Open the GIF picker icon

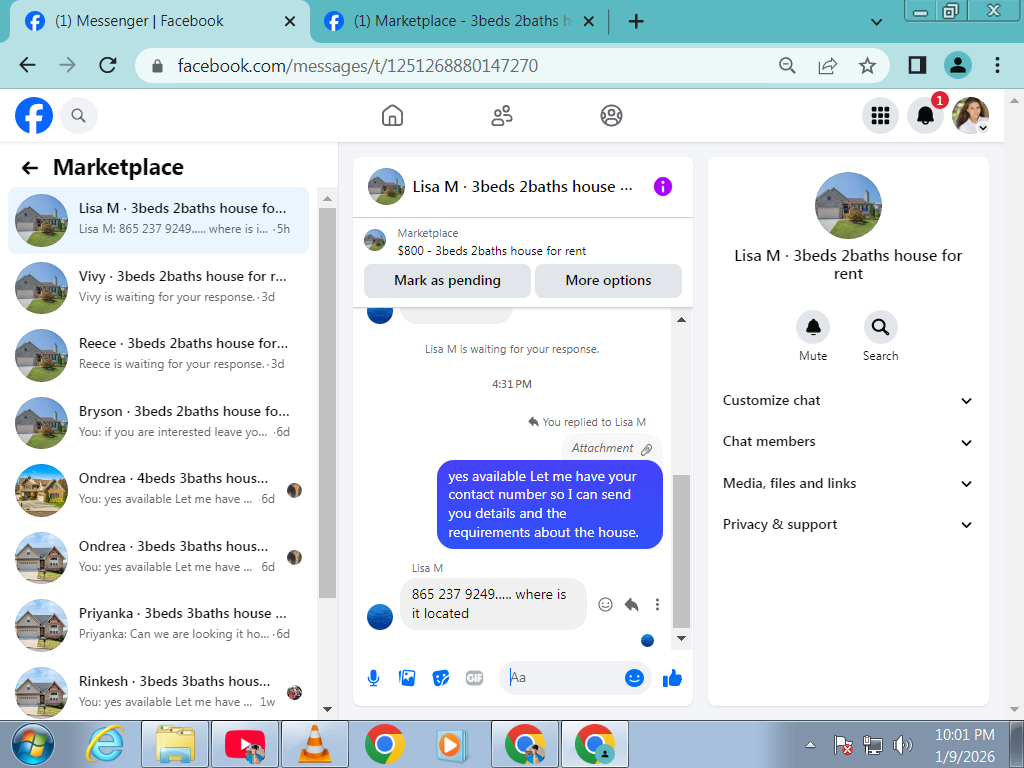point(475,678)
